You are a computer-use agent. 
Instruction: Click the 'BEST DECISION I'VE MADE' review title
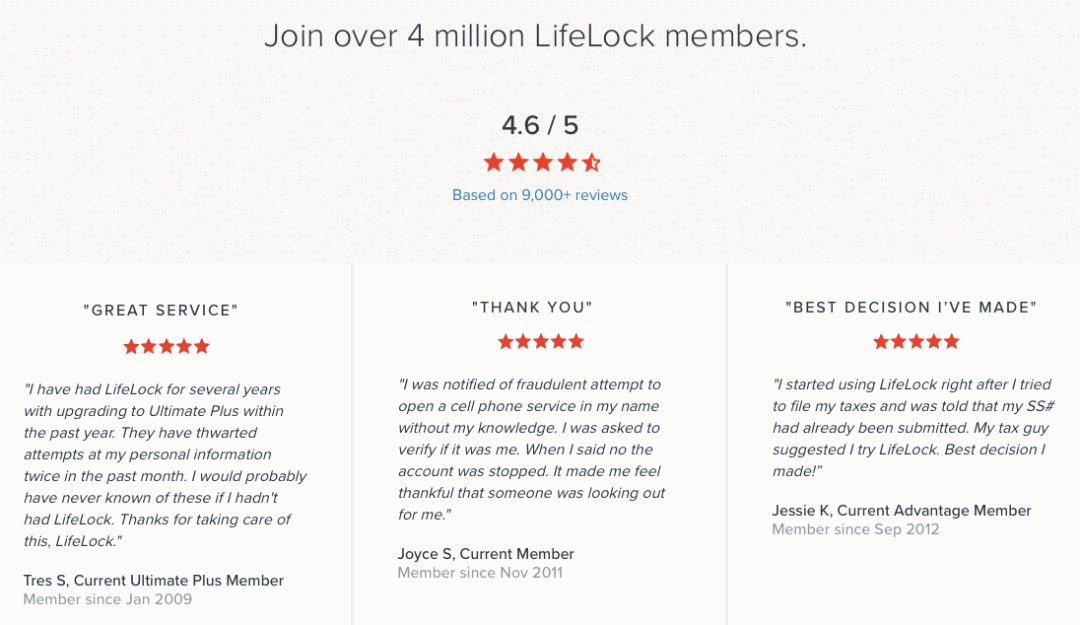pyautogui.click(x=911, y=307)
